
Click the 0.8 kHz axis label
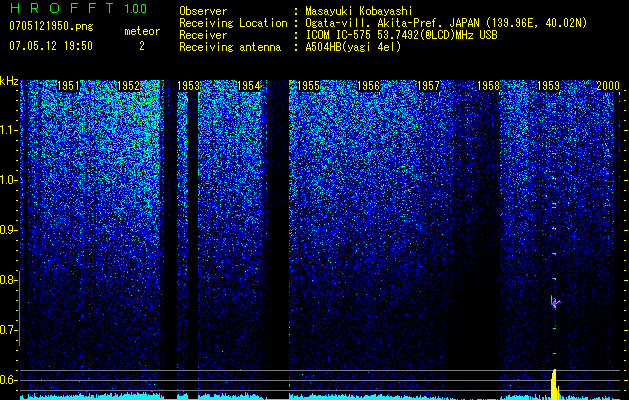point(9,280)
